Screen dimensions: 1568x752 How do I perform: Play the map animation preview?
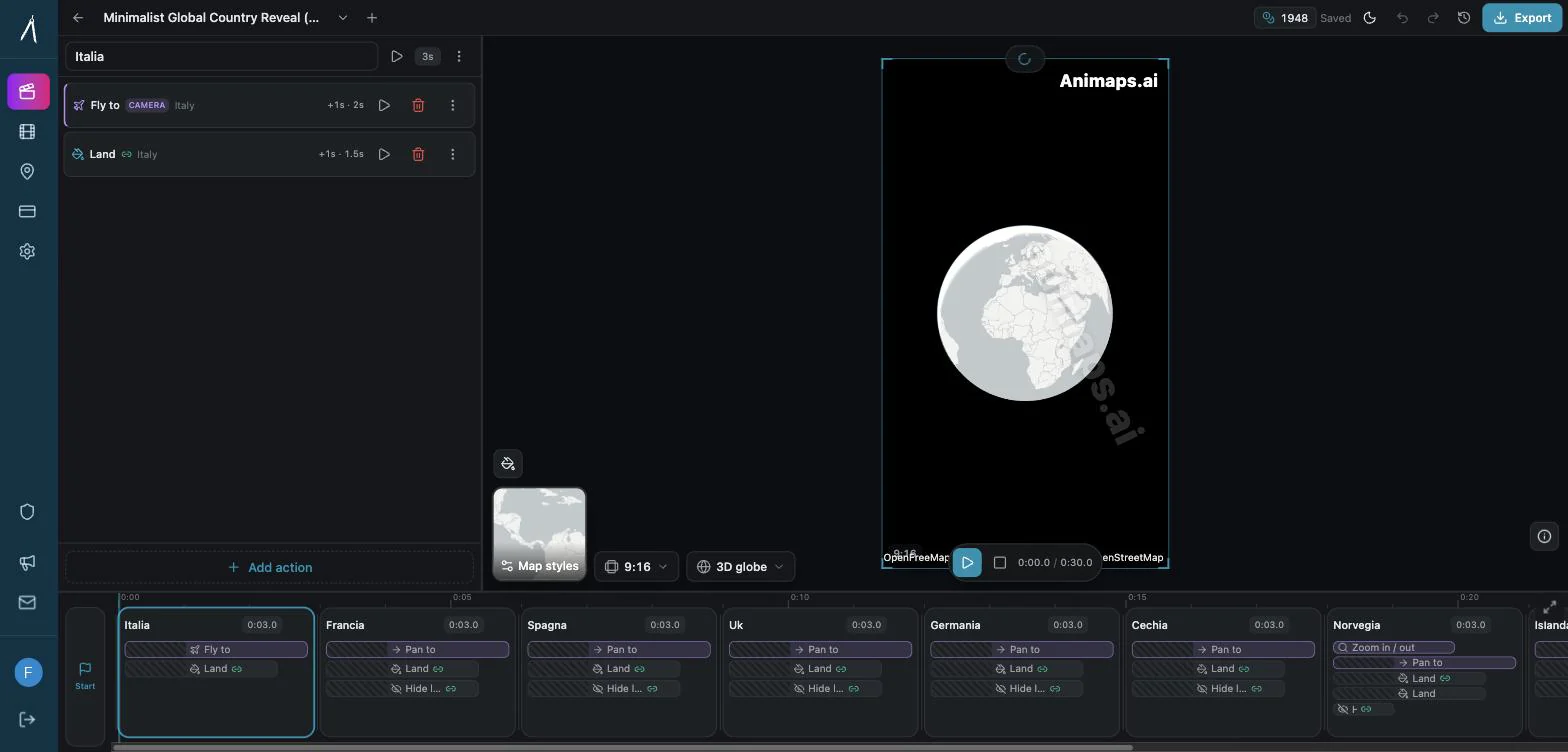967,562
